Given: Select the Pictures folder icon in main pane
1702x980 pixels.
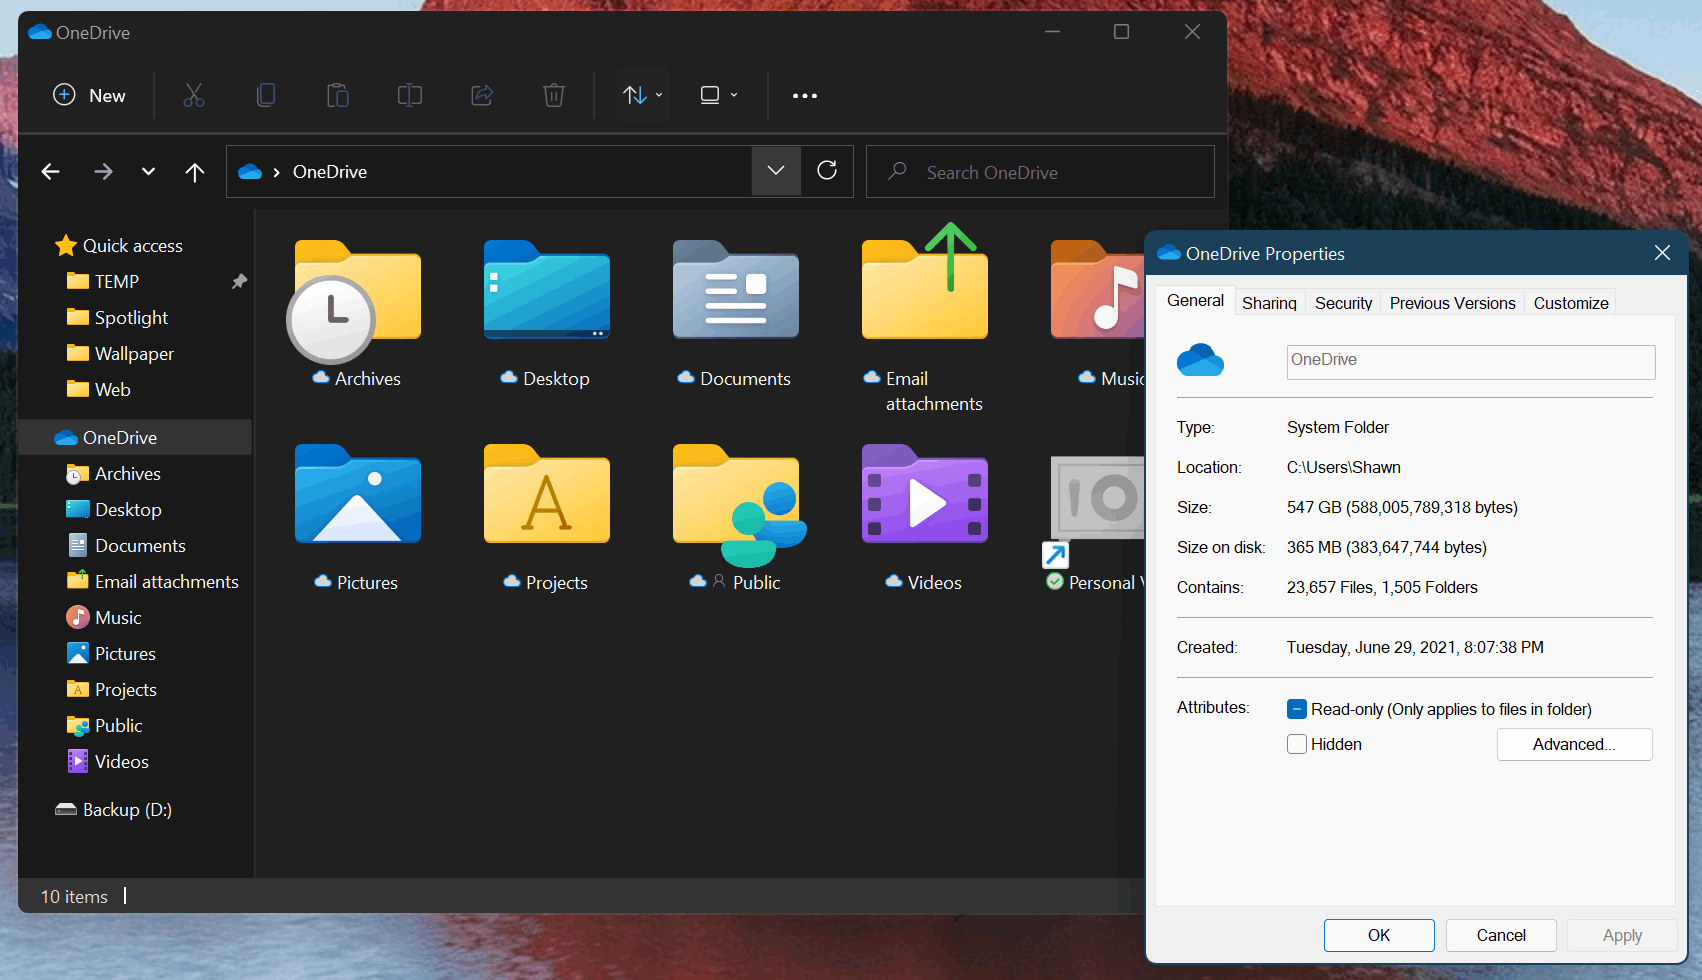Looking at the screenshot, I should (357, 494).
